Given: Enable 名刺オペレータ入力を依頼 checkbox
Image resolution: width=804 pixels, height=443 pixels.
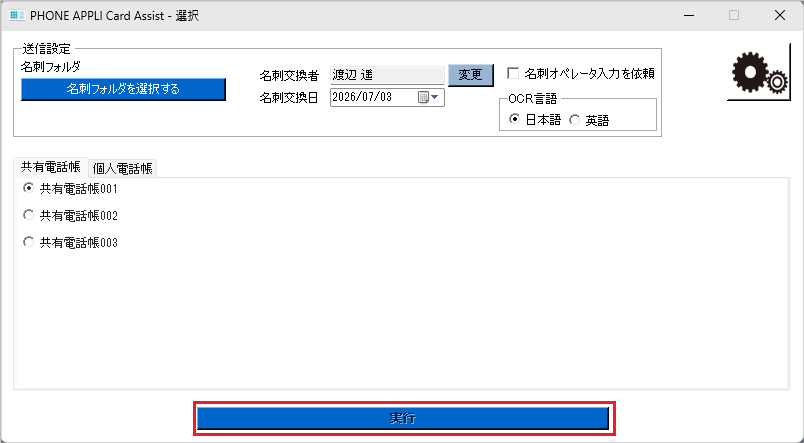Looking at the screenshot, I should 513,73.
